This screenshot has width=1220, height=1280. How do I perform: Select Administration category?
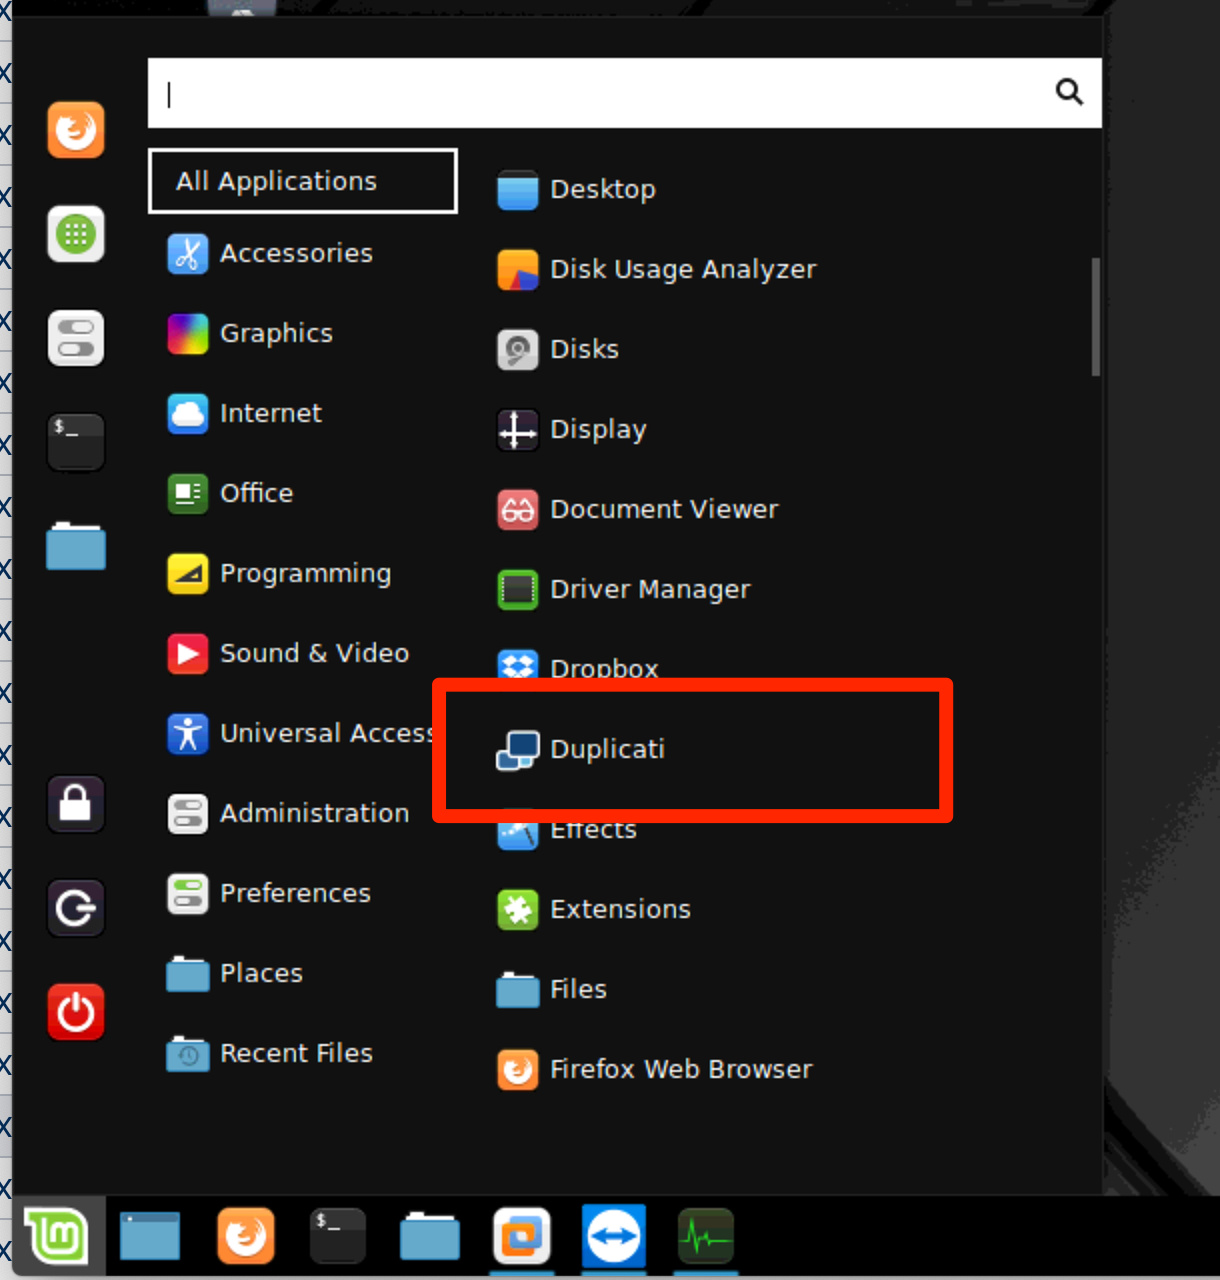pos(289,813)
